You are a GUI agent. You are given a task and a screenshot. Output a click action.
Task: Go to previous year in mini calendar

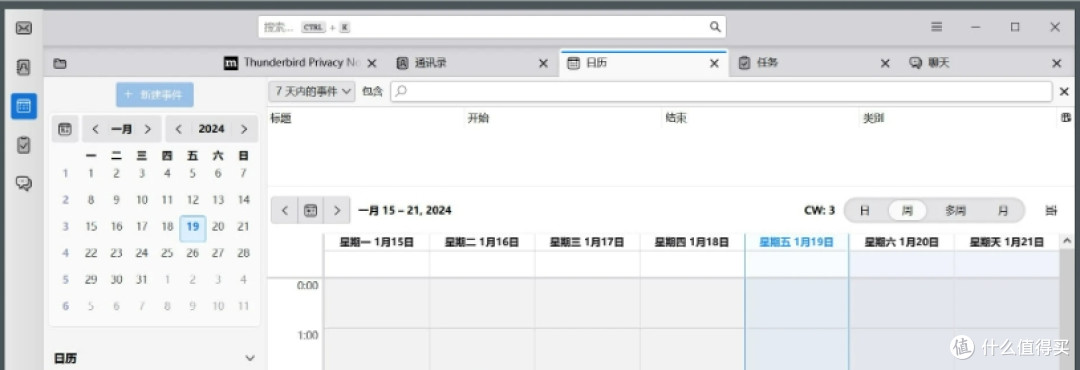click(178, 129)
